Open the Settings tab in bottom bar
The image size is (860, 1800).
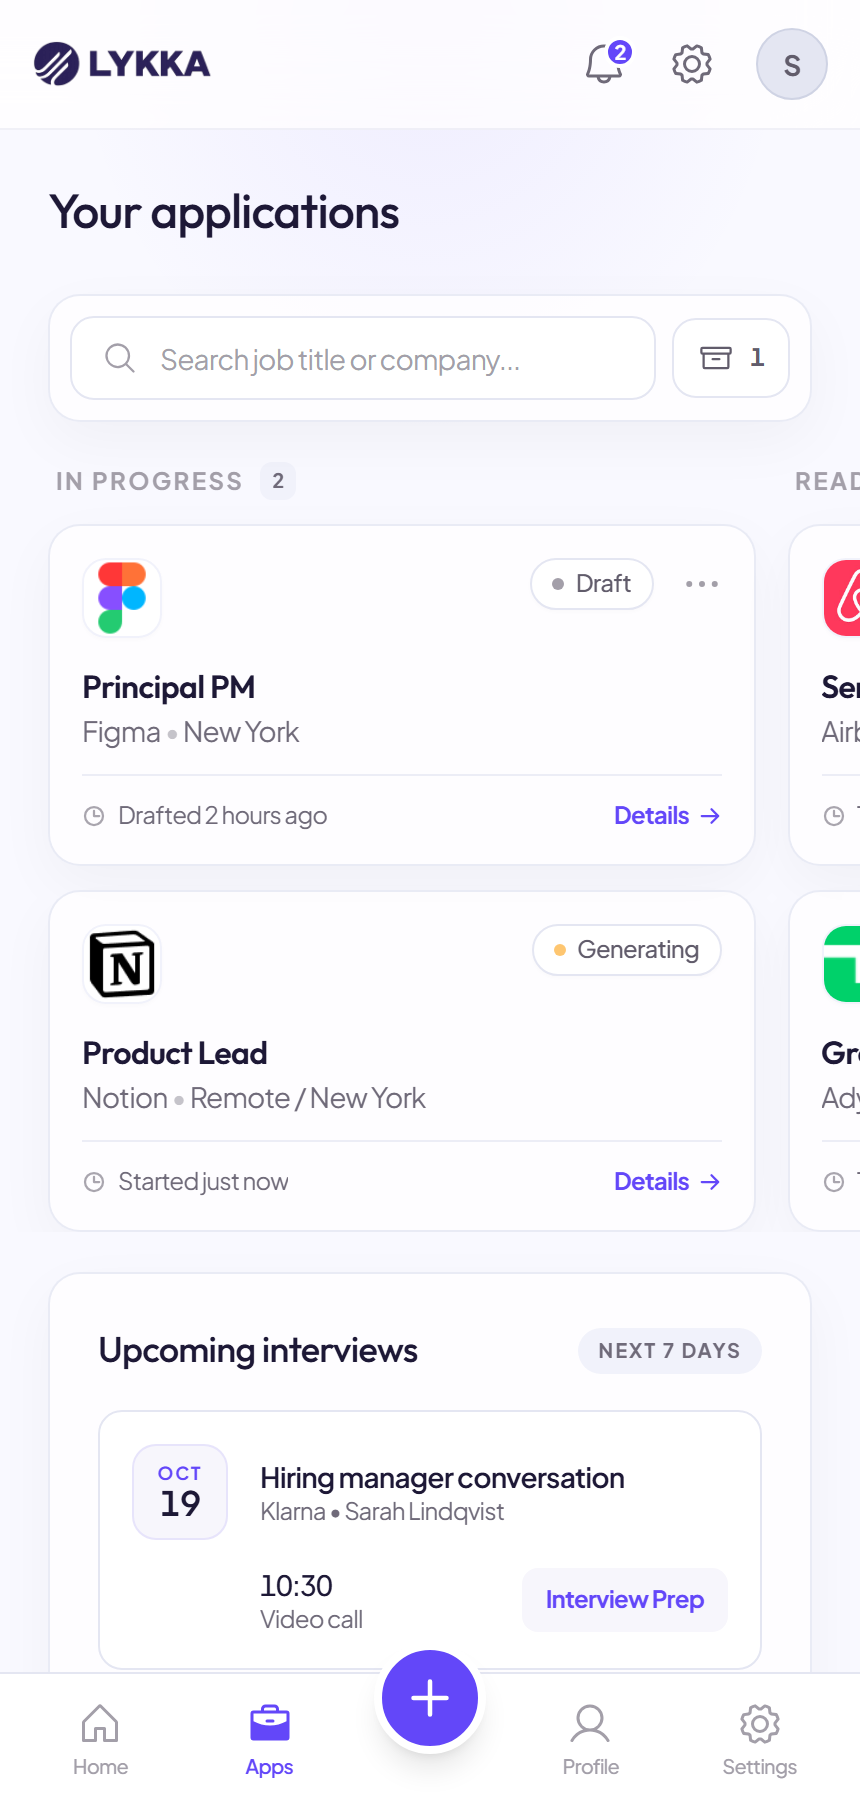point(760,1740)
